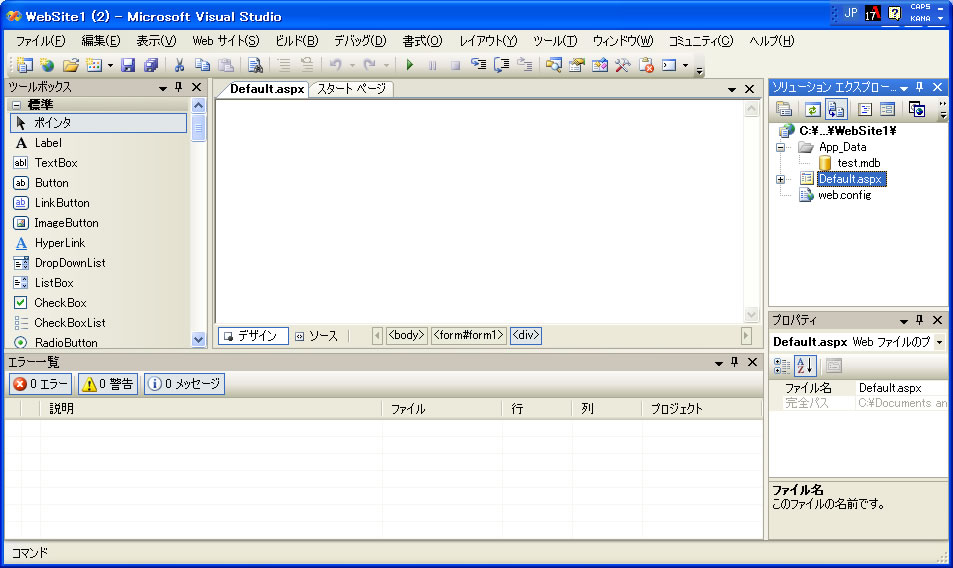The height and width of the screenshot is (568, 953).
Task: Click the View Designer icon in Solution Explorer
Action: tap(887, 109)
